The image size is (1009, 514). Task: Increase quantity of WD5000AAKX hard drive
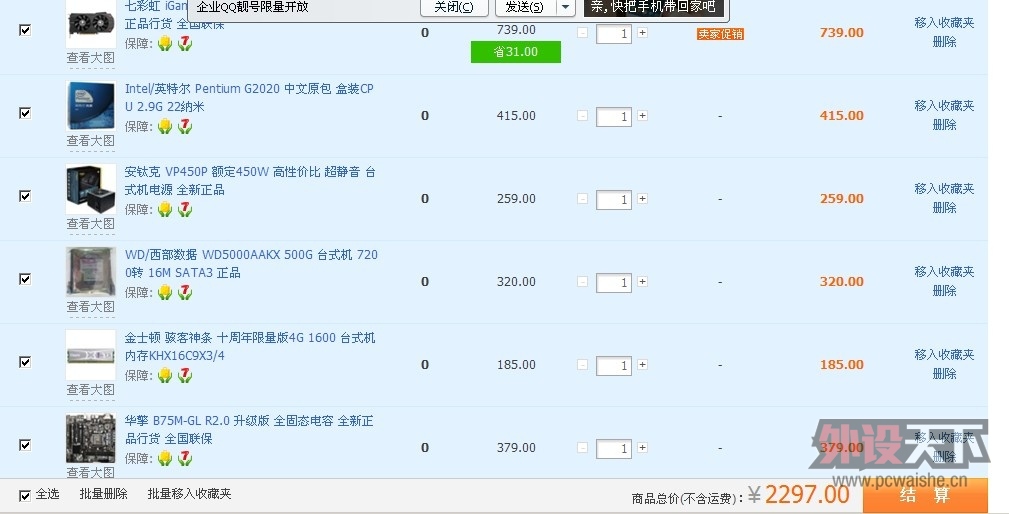[642, 282]
